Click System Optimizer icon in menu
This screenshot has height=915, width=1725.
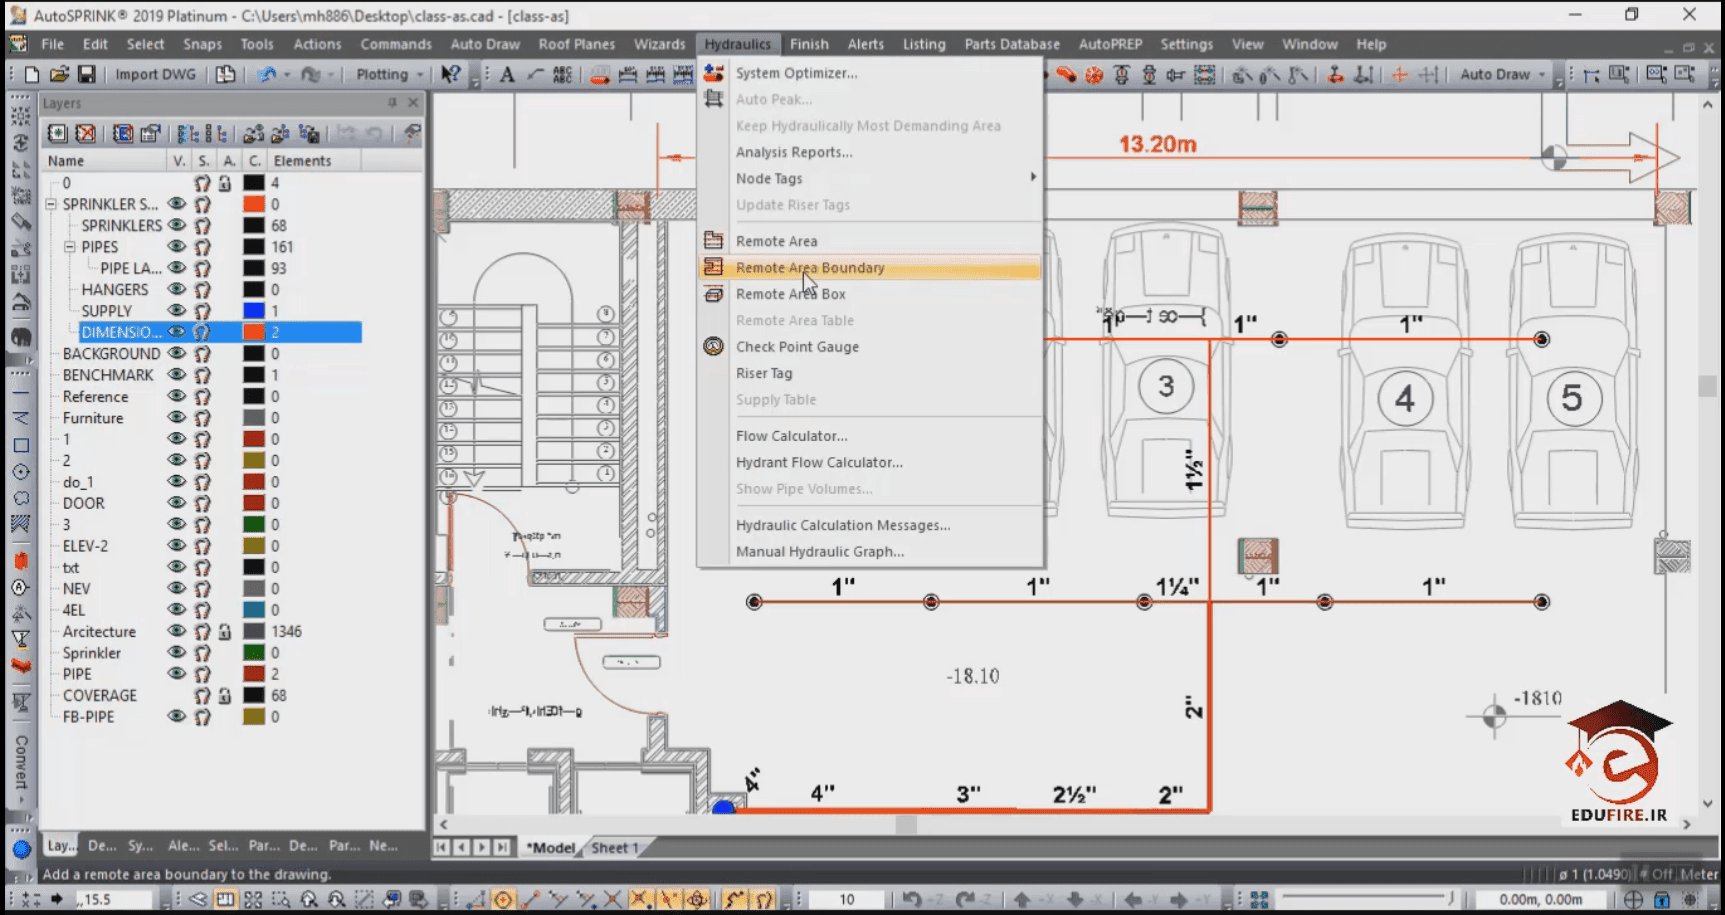coord(713,72)
